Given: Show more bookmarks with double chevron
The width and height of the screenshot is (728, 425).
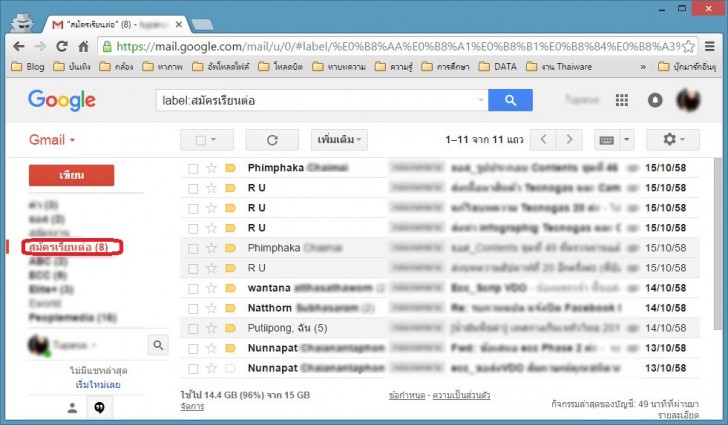Looking at the screenshot, I should pos(643,67).
